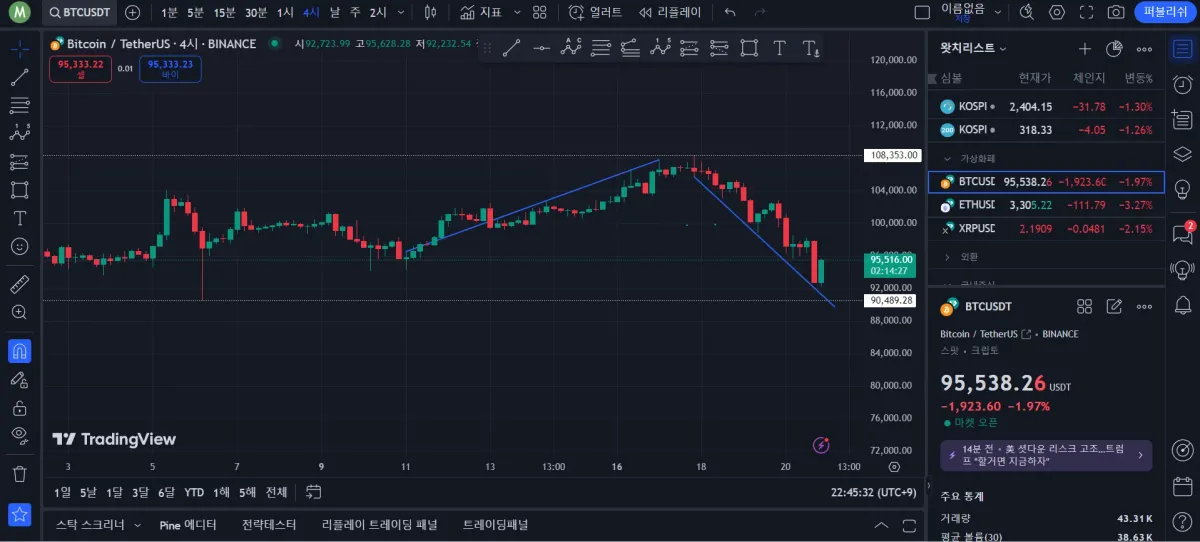This screenshot has width=1200, height=542.
Task: Select the text tool in left toolbar
Action: [19, 217]
